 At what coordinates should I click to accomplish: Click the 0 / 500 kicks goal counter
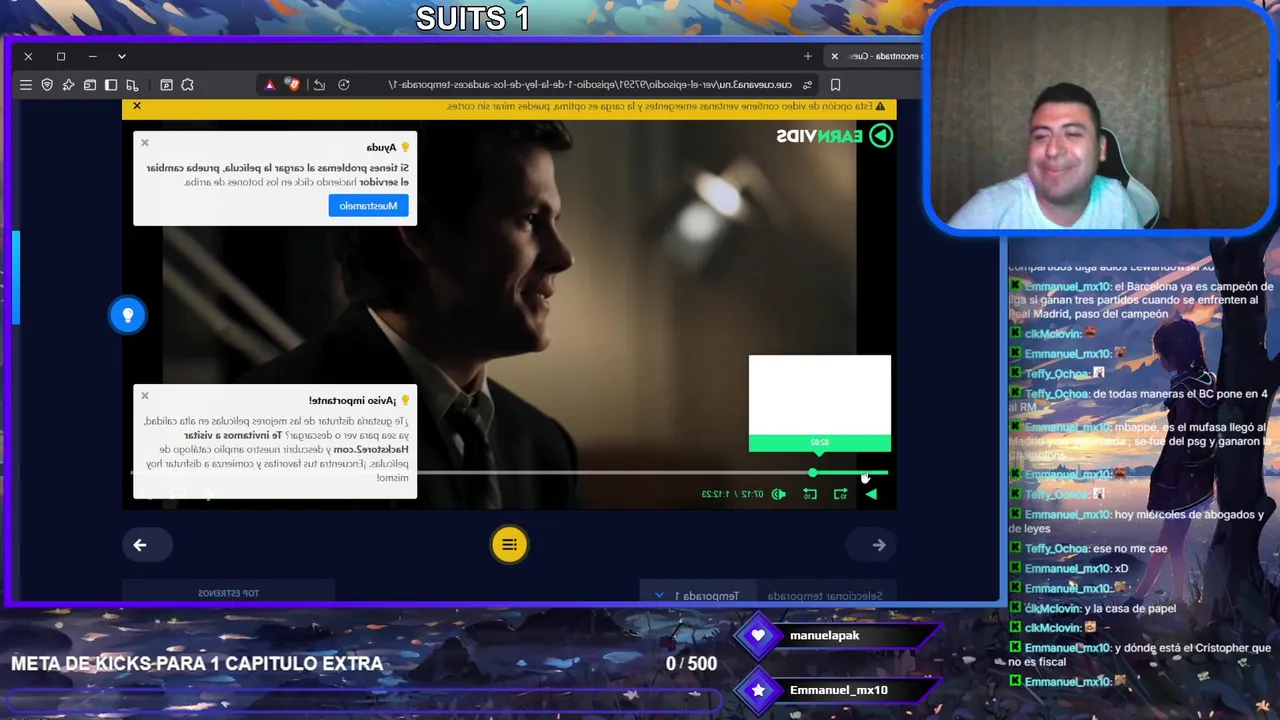[x=691, y=664]
